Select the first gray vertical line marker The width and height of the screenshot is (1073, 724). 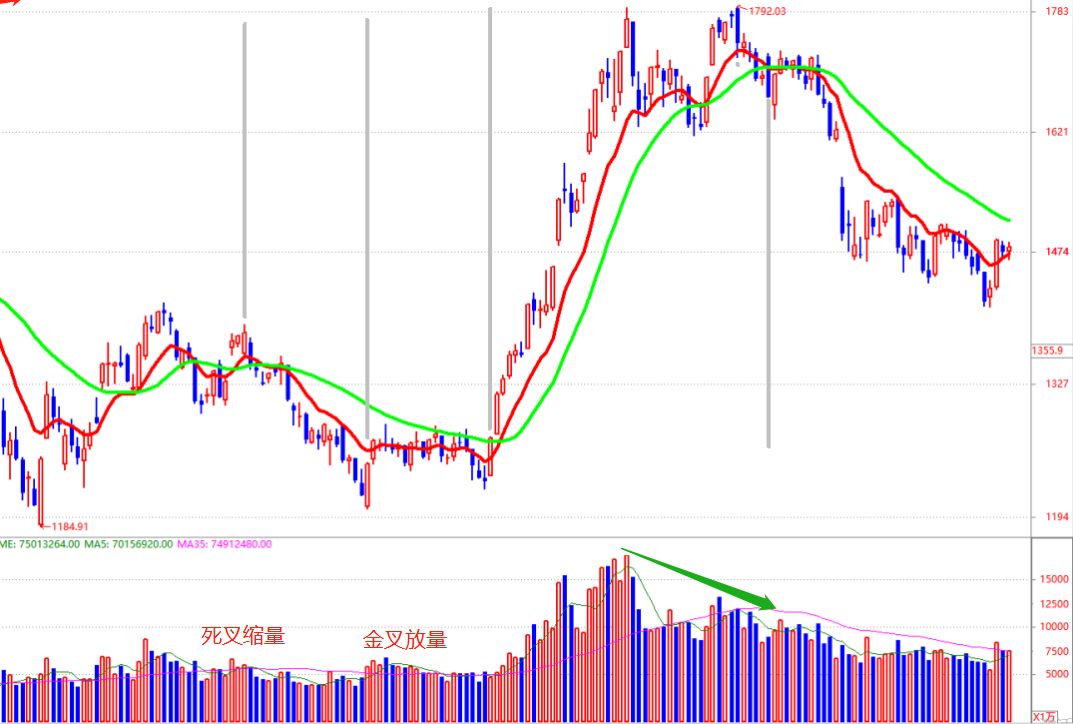244,171
